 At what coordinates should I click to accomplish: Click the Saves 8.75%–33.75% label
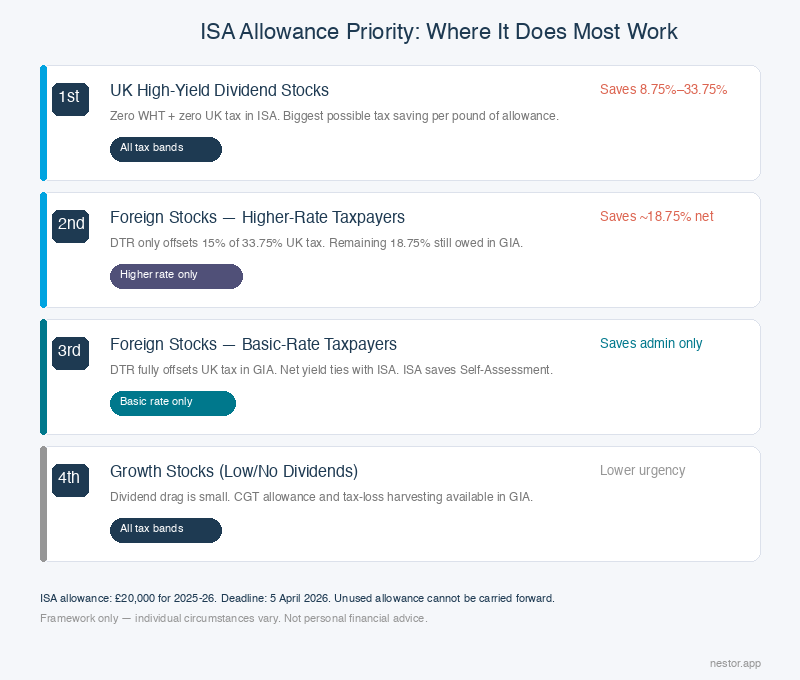click(663, 89)
